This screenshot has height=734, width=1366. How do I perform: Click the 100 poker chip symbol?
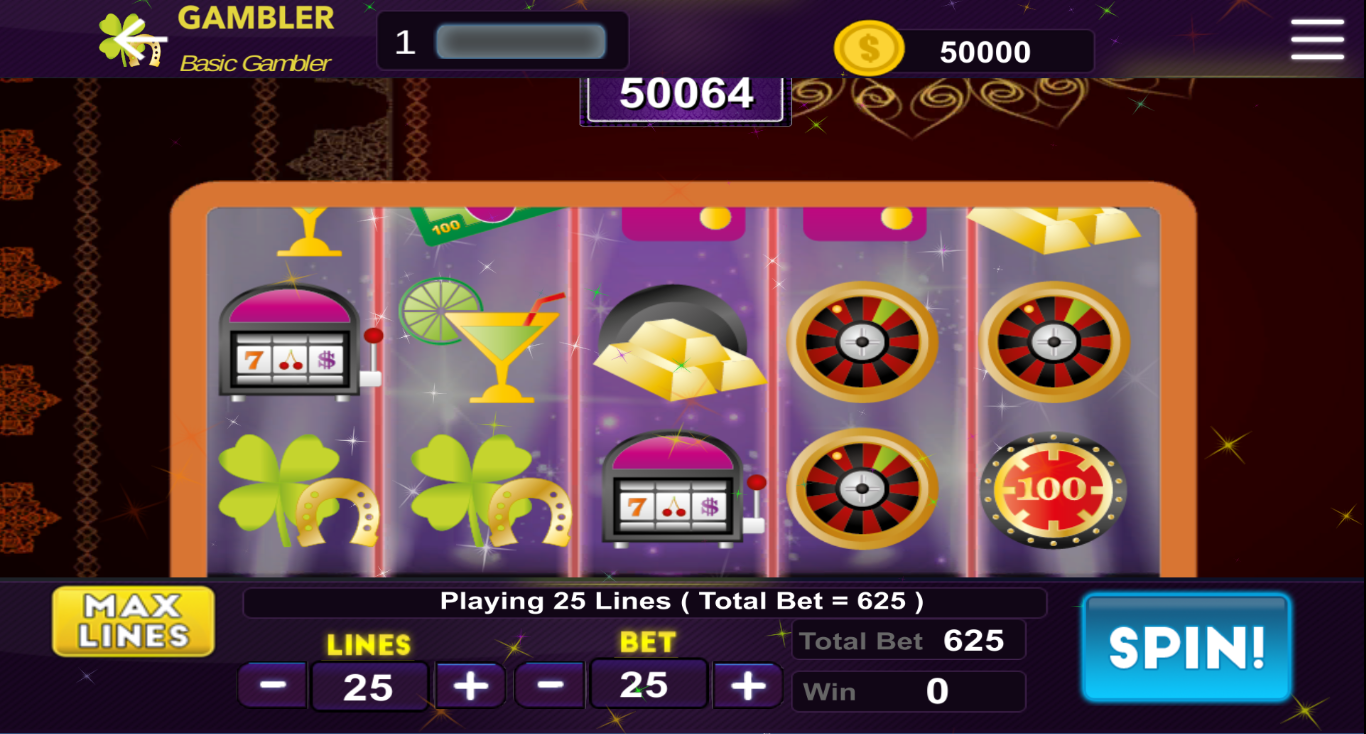[1053, 490]
